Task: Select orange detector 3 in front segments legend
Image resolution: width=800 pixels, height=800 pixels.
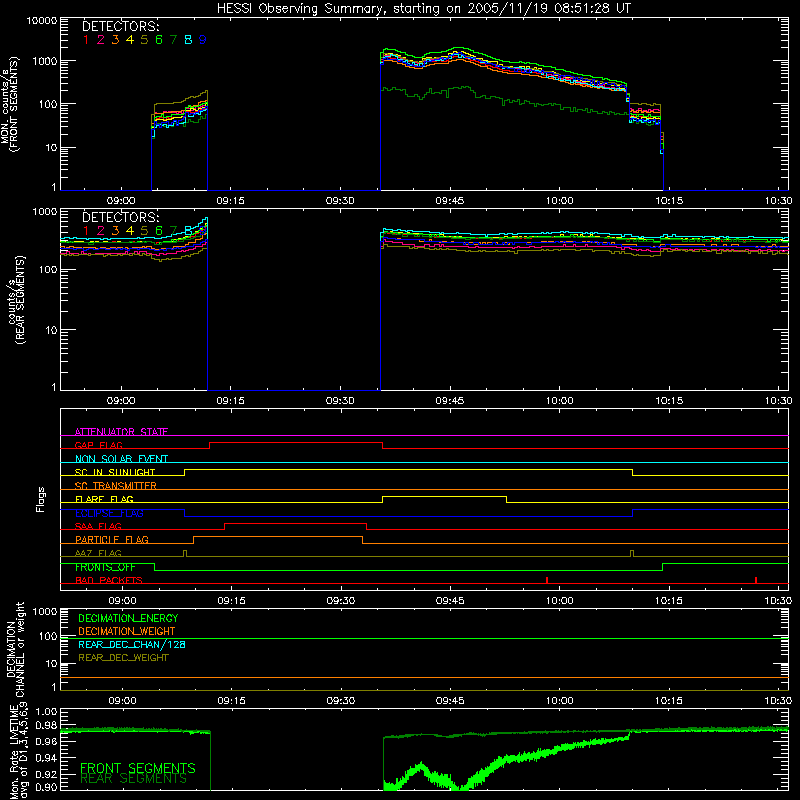Action: [115, 40]
